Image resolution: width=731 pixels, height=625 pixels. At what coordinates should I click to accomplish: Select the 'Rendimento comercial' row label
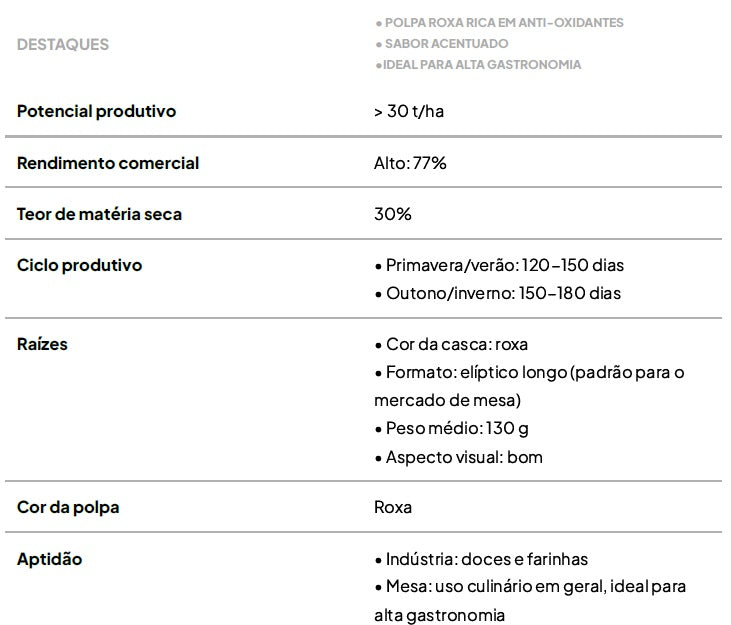tap(108, 163)
